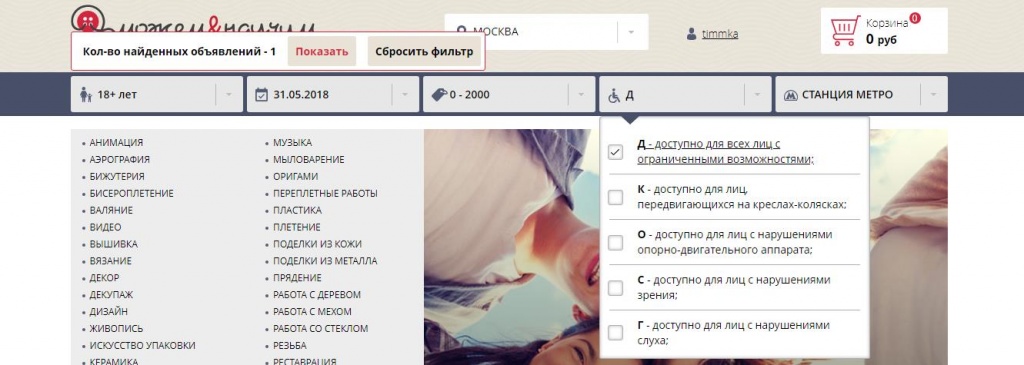Open the Аэрография category
The width and height of the screenshot is (1024, 365).
[120, 159]
